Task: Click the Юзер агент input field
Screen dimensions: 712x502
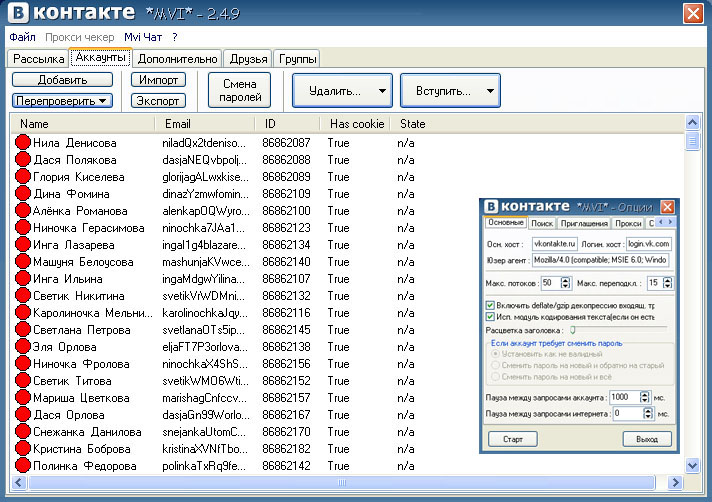Action: 600,260
